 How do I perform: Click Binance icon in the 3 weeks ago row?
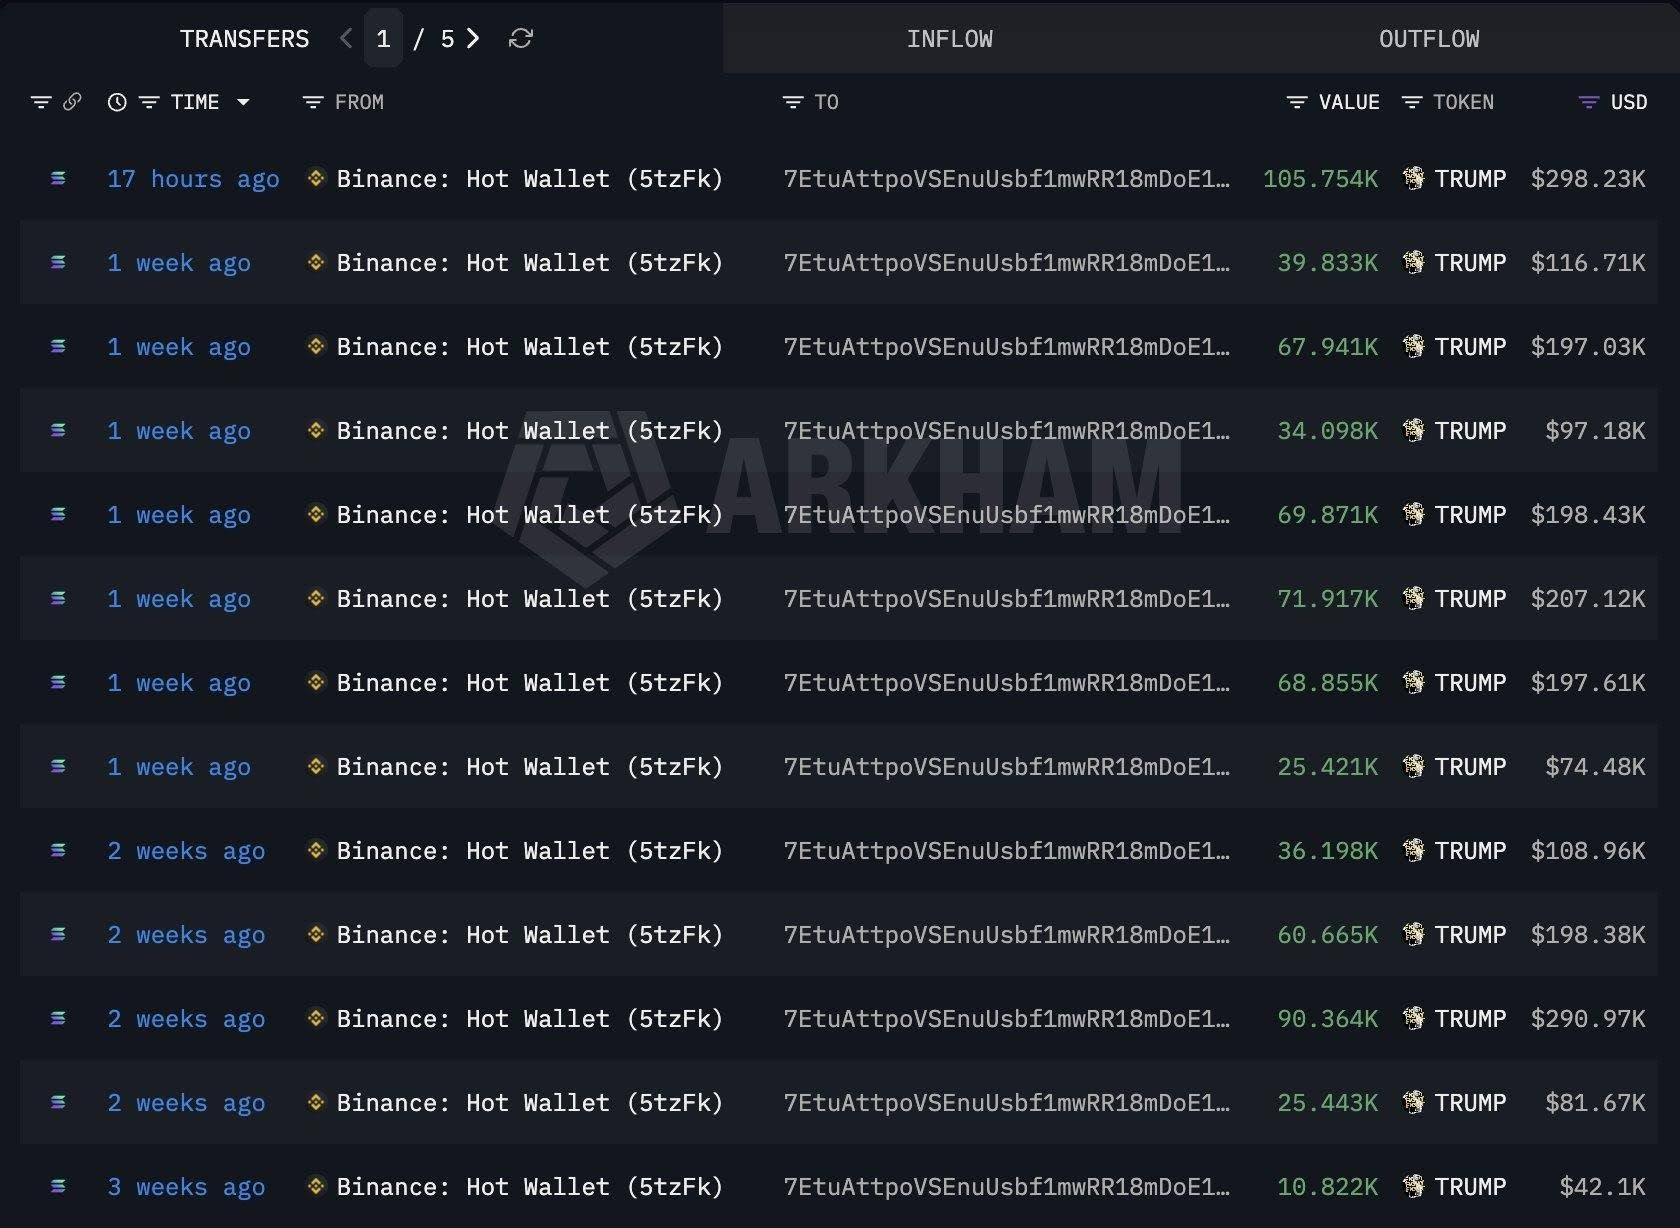(316, 1187)
